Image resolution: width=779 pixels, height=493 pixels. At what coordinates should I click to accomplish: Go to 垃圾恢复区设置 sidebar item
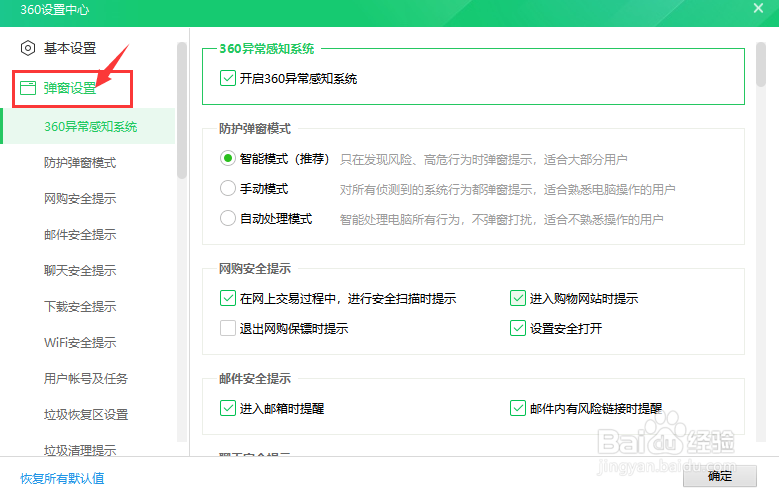pos(86,414)
